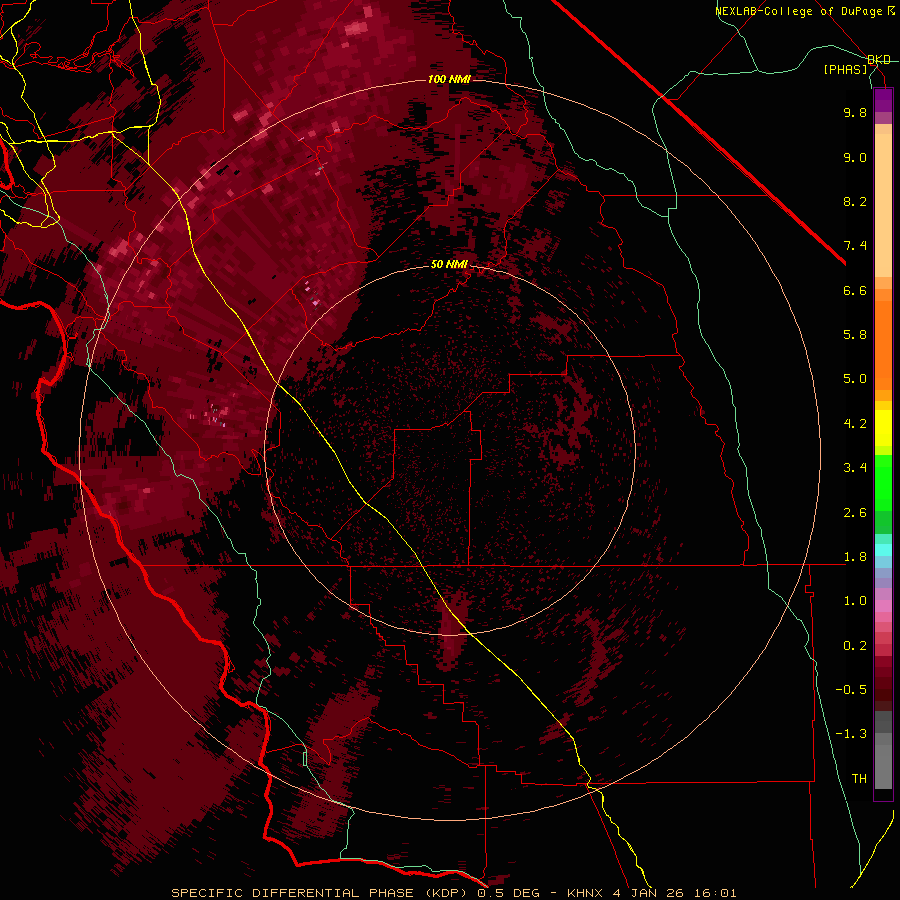Click the -1.3 value on the color scale
The height and width of the screenshot is (900, 900).
tap(851, 734)
